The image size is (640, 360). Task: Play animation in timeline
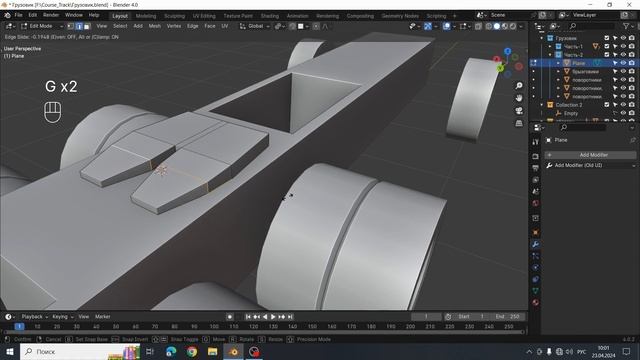273,317
